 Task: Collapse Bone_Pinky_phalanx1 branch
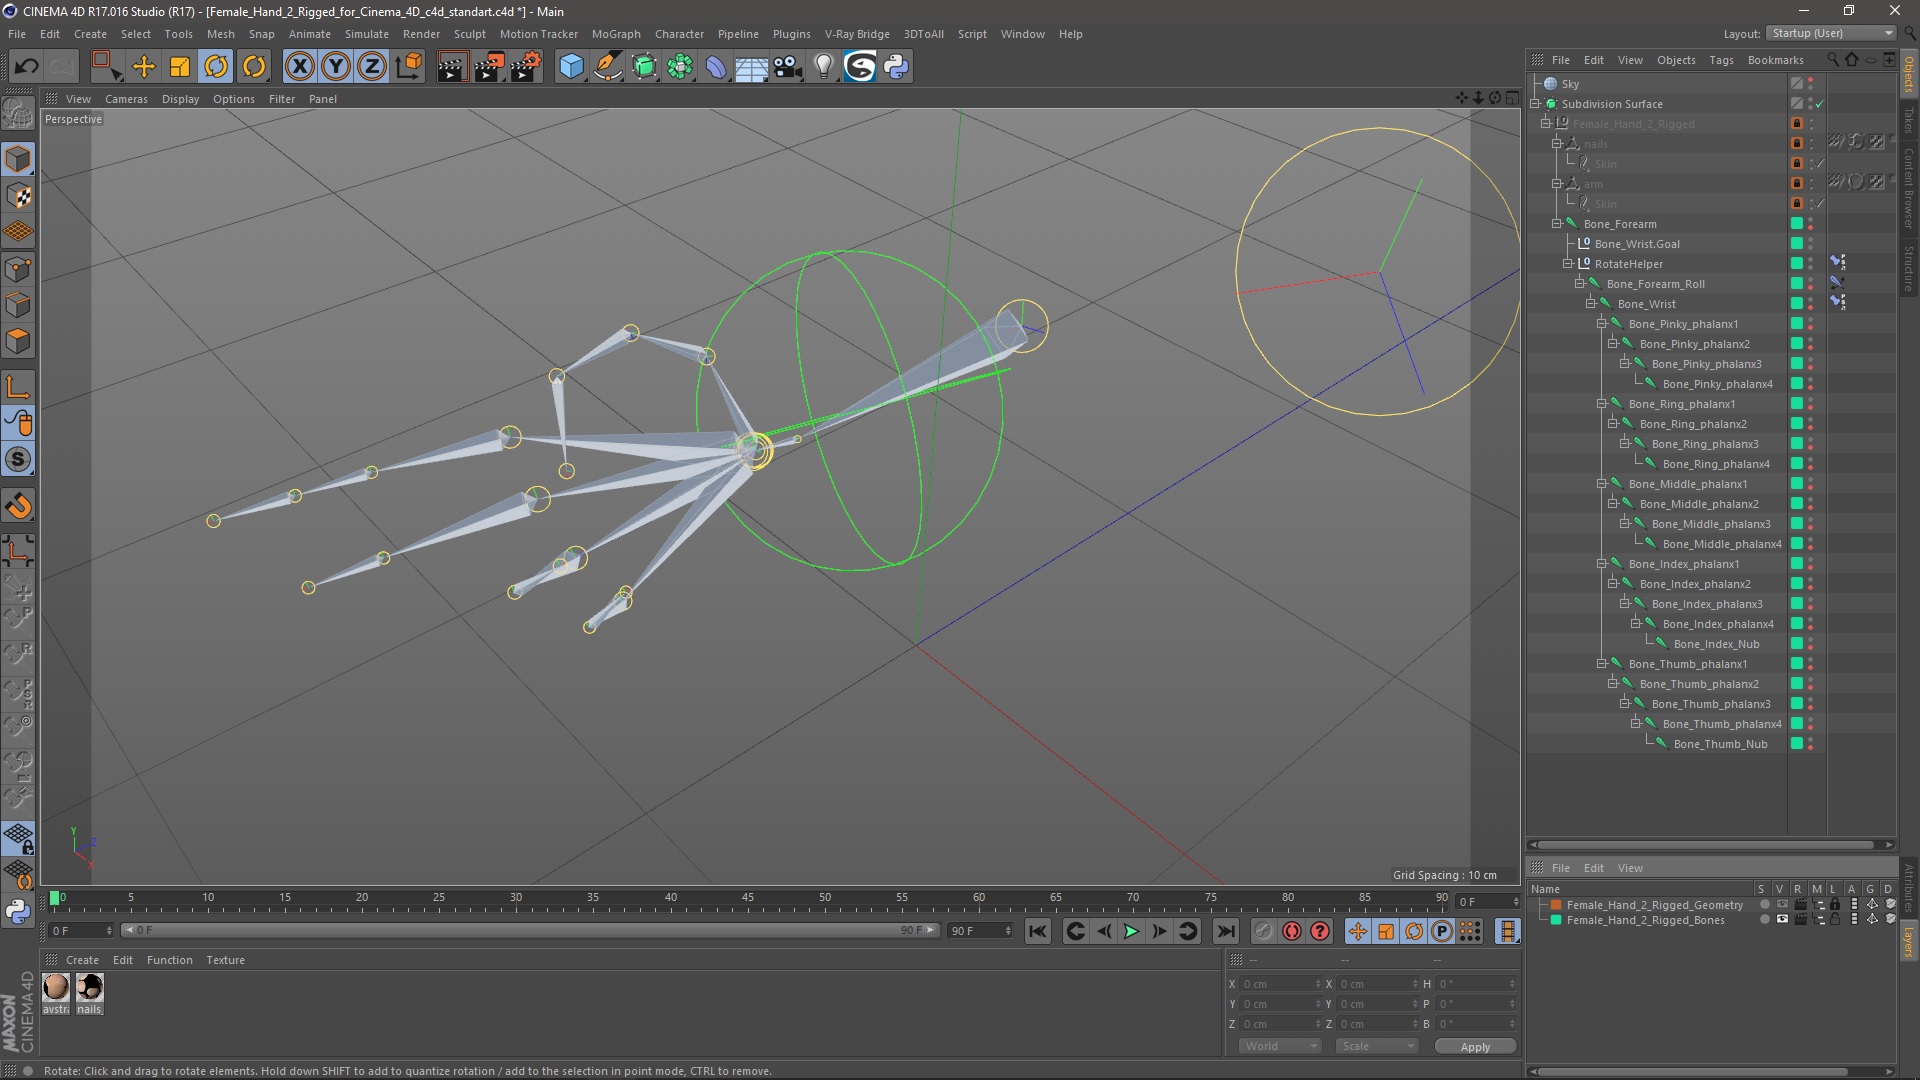click(1601, 324)
